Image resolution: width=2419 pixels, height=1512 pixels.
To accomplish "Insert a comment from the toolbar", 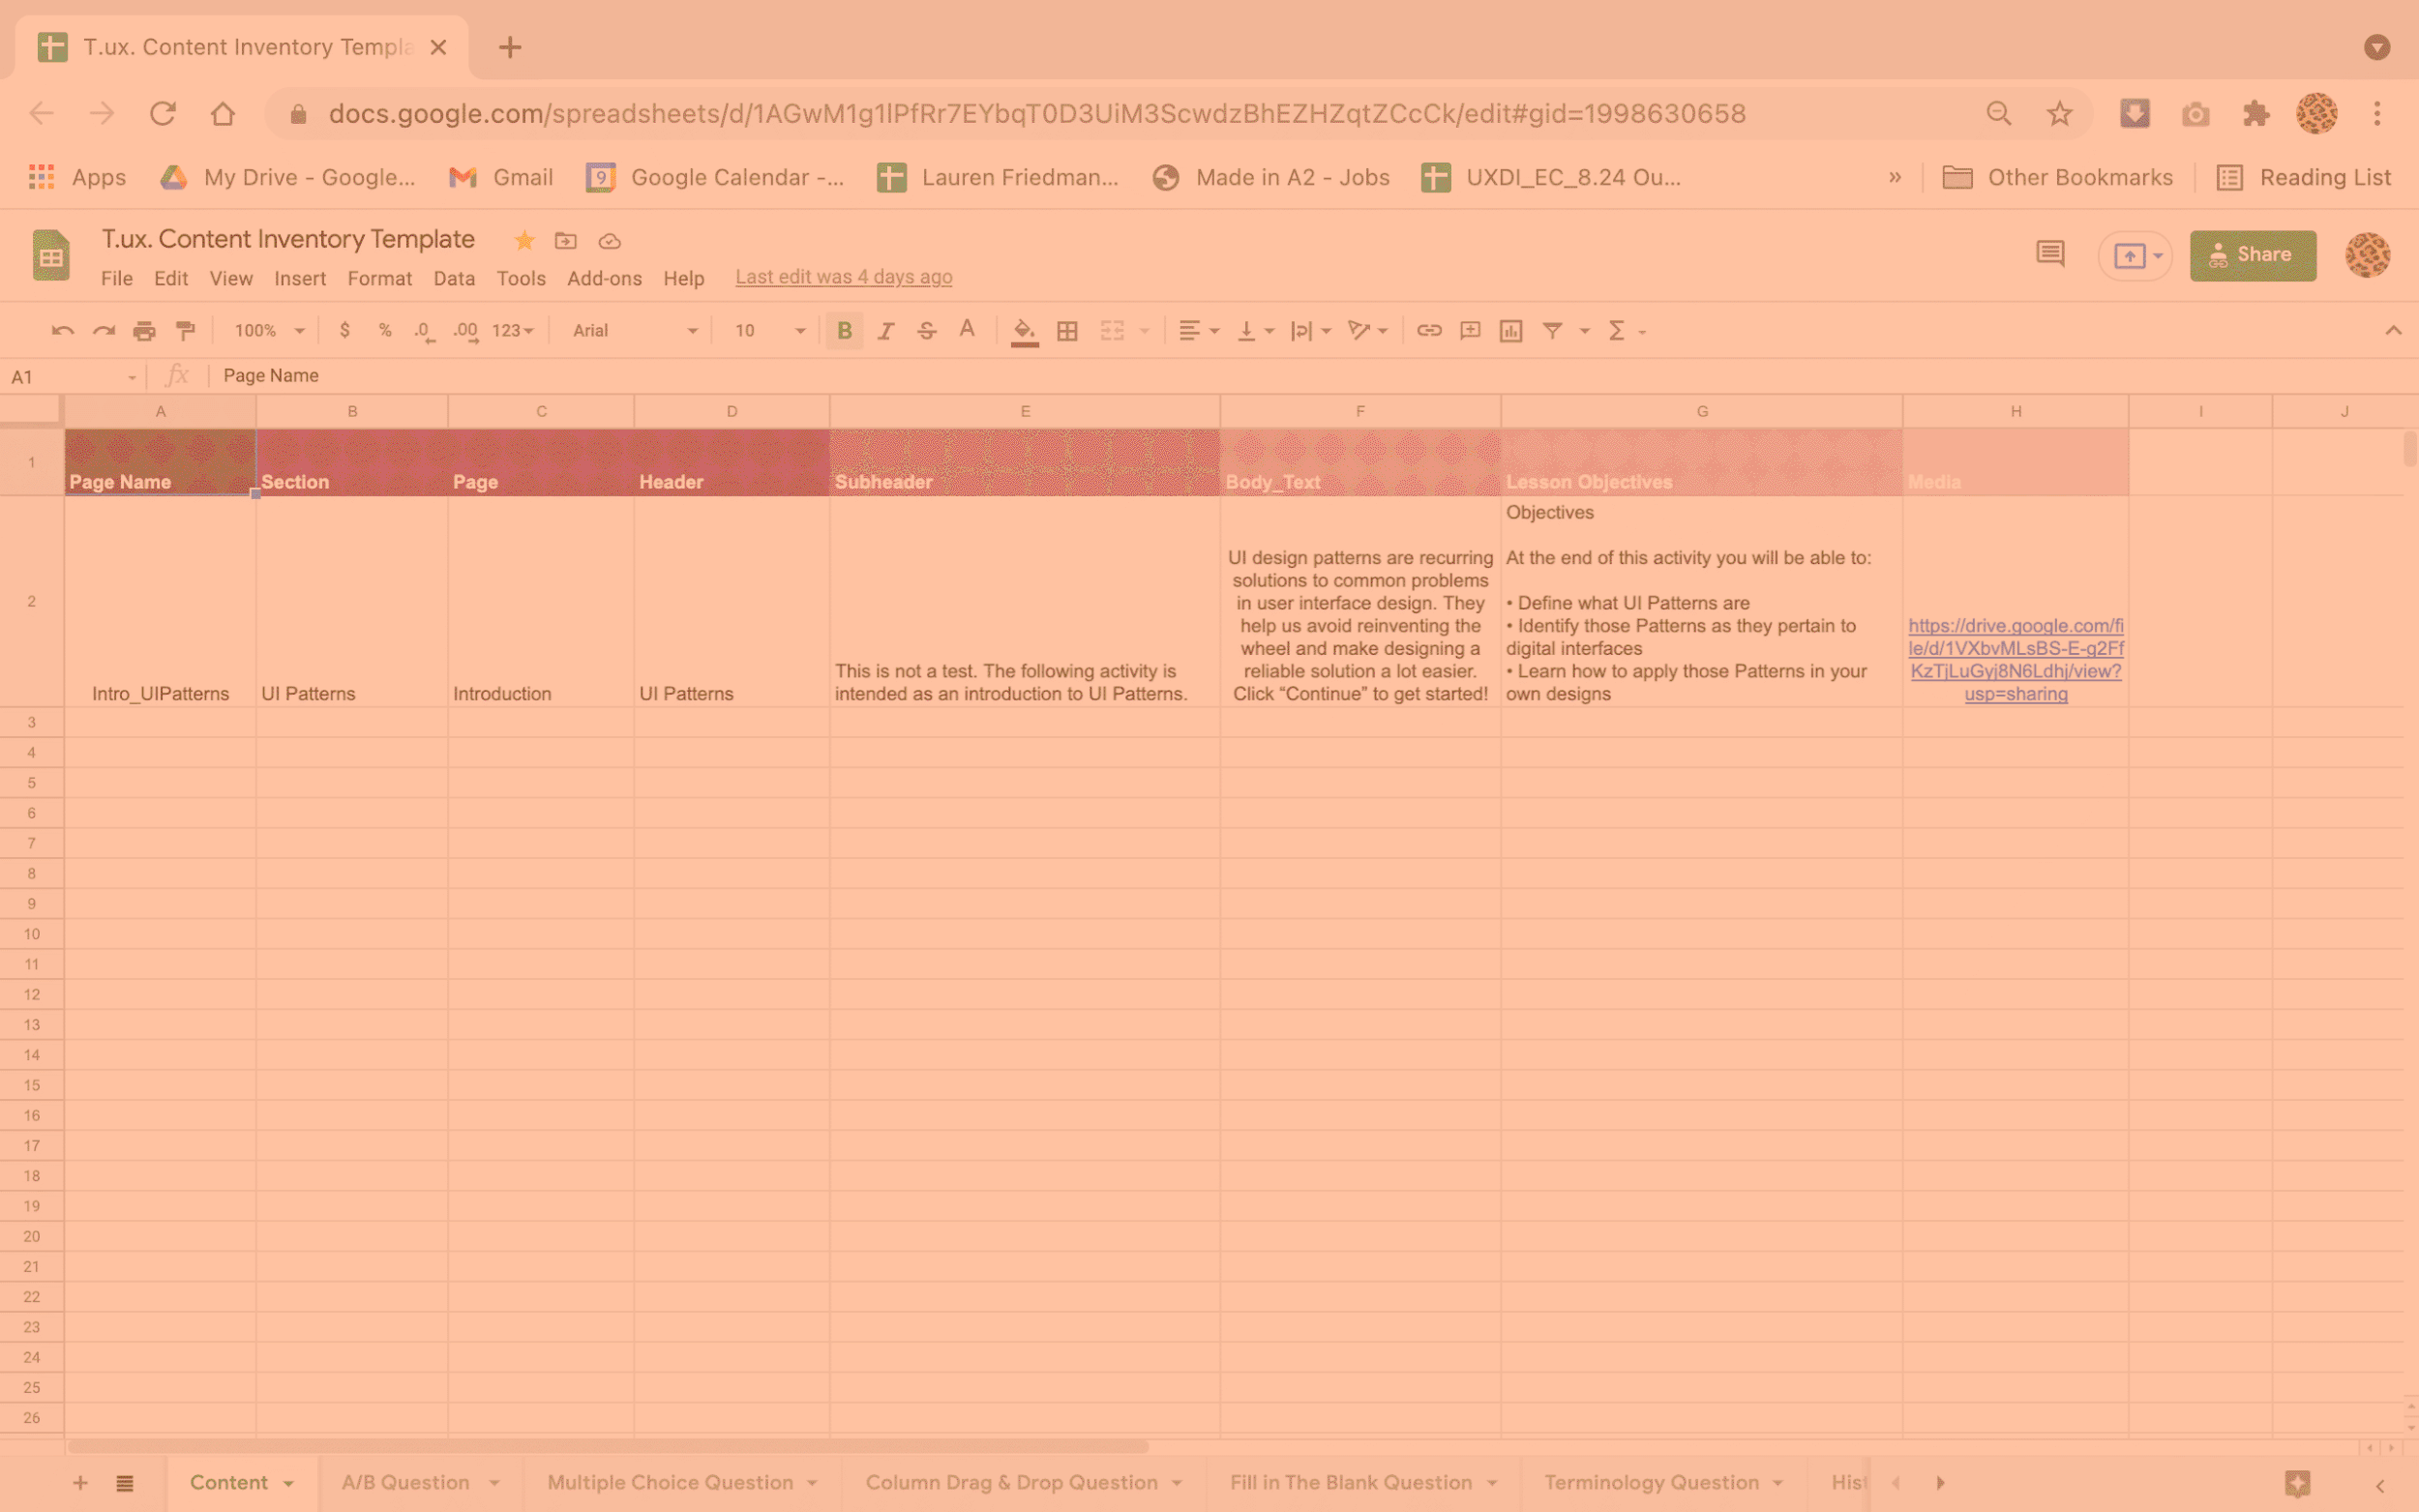I will 1469,330.
